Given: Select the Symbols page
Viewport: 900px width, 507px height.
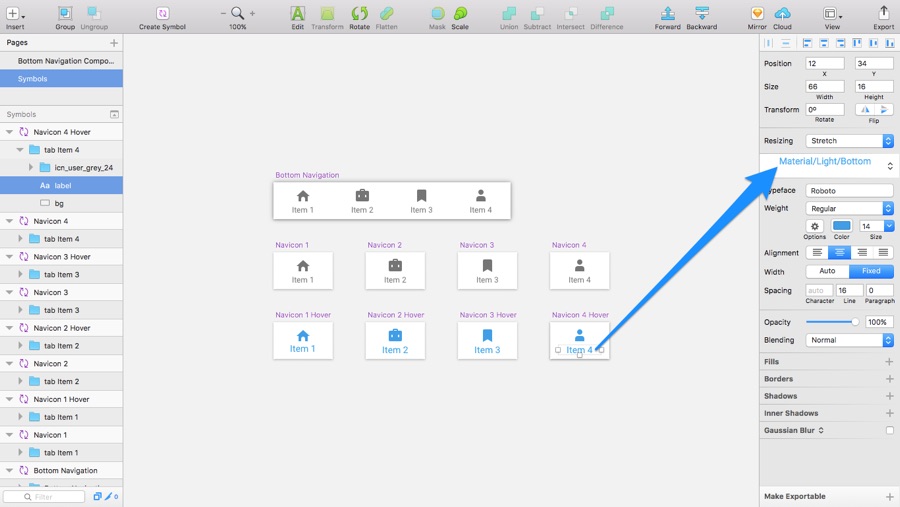Looking at the screenshot, I should click(x=61, y=79).
